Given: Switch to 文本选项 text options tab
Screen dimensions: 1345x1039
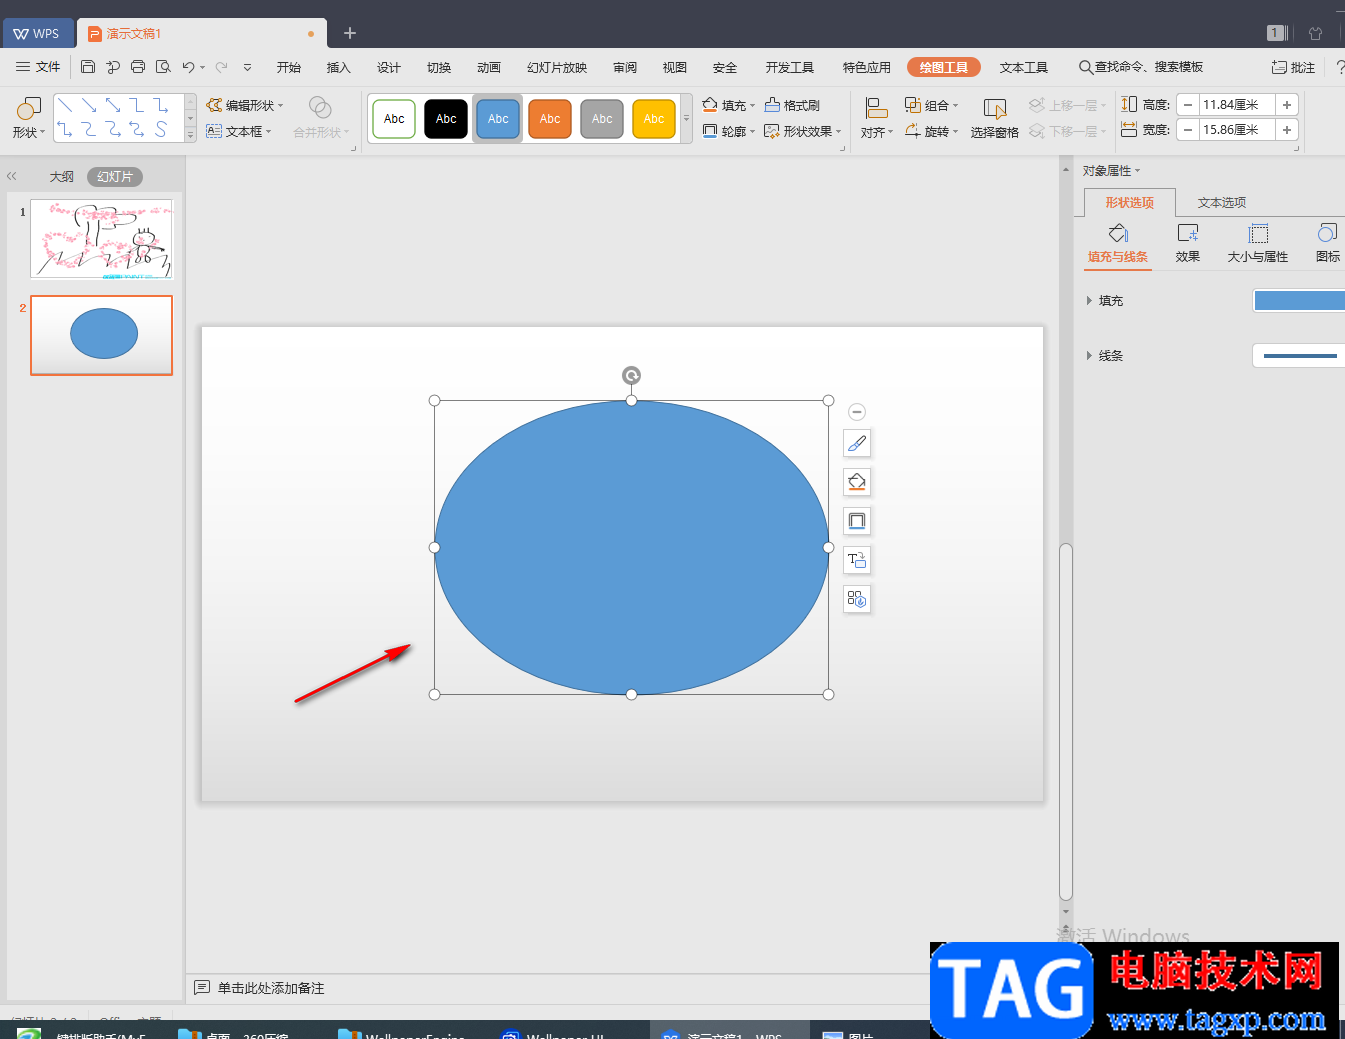Looking at the screenshot, I should click(1222, 202).
